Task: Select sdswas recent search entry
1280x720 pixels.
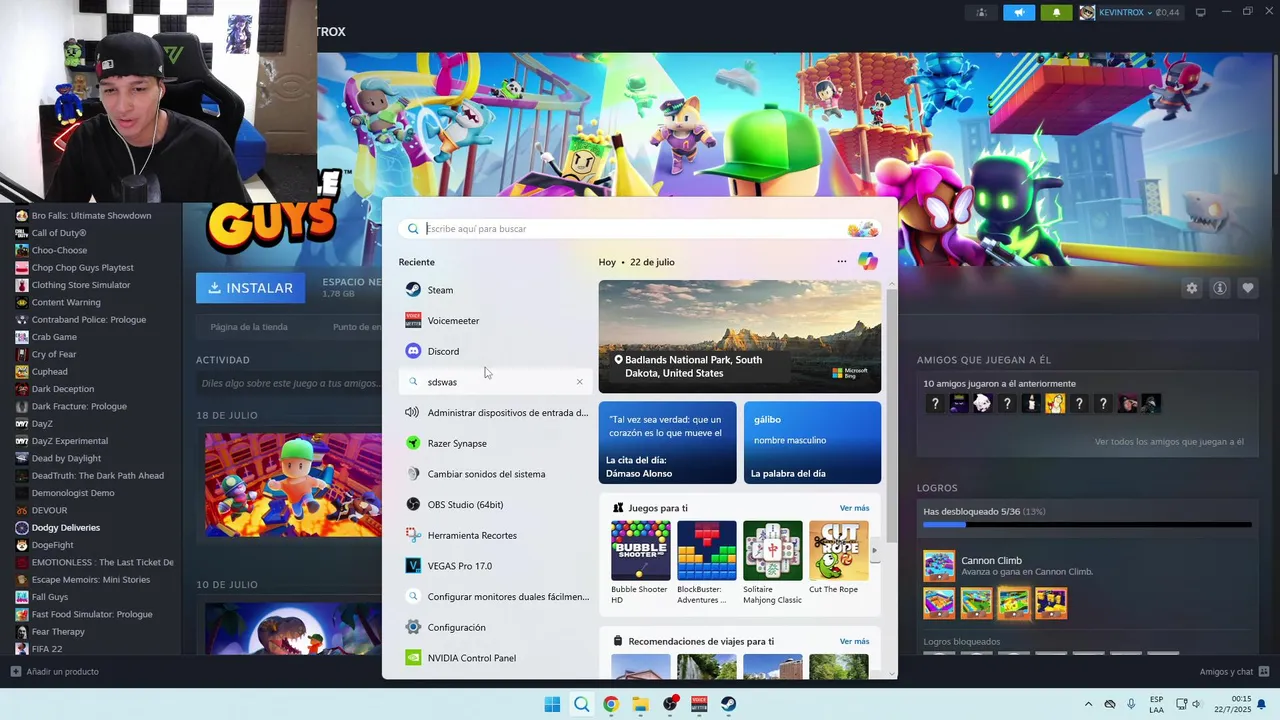Action: [495, 382]
